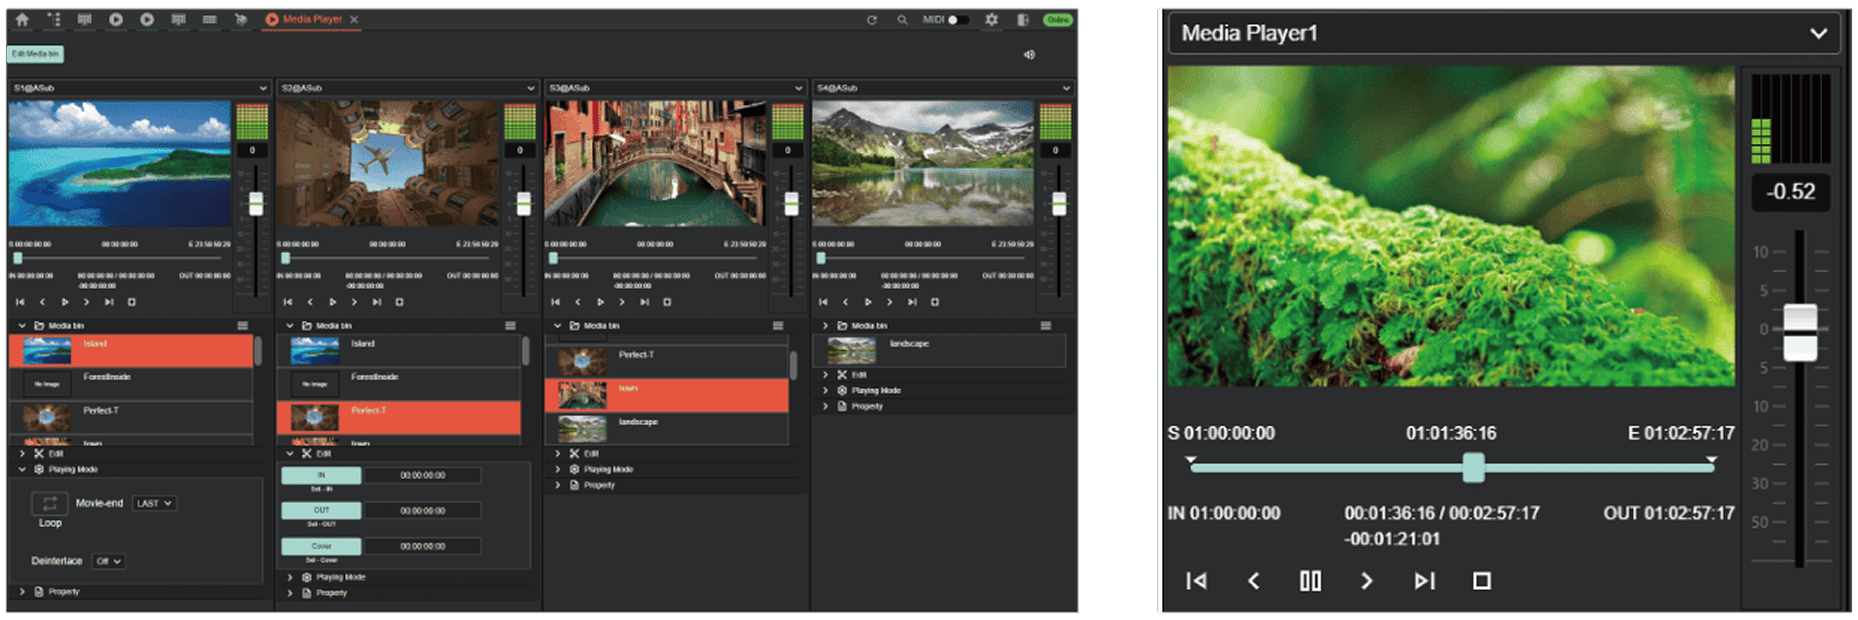Stop playback in the Media Player1 panel
The image size is (1858, 620).
[x=1482, y=581]
